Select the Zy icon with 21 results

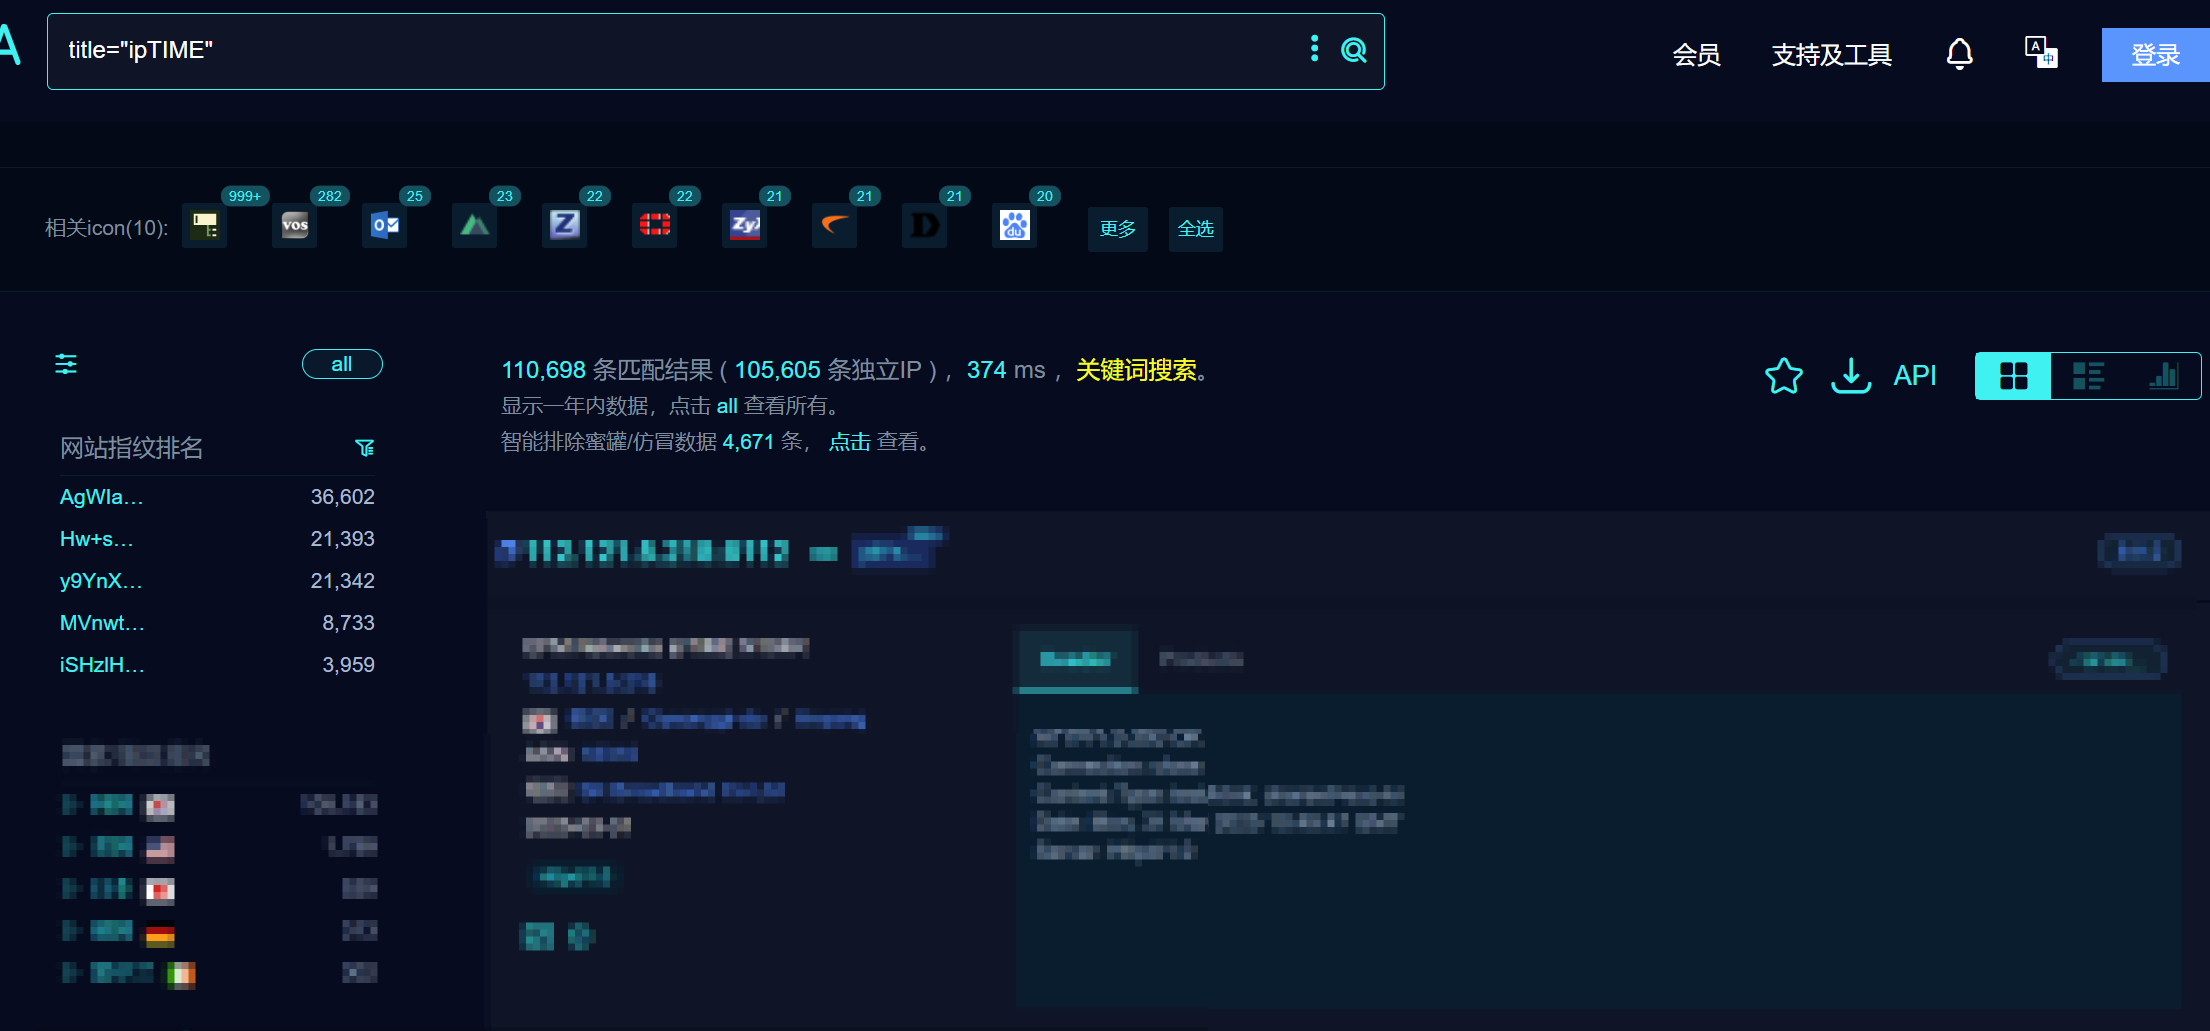click(x=745, y=226)
